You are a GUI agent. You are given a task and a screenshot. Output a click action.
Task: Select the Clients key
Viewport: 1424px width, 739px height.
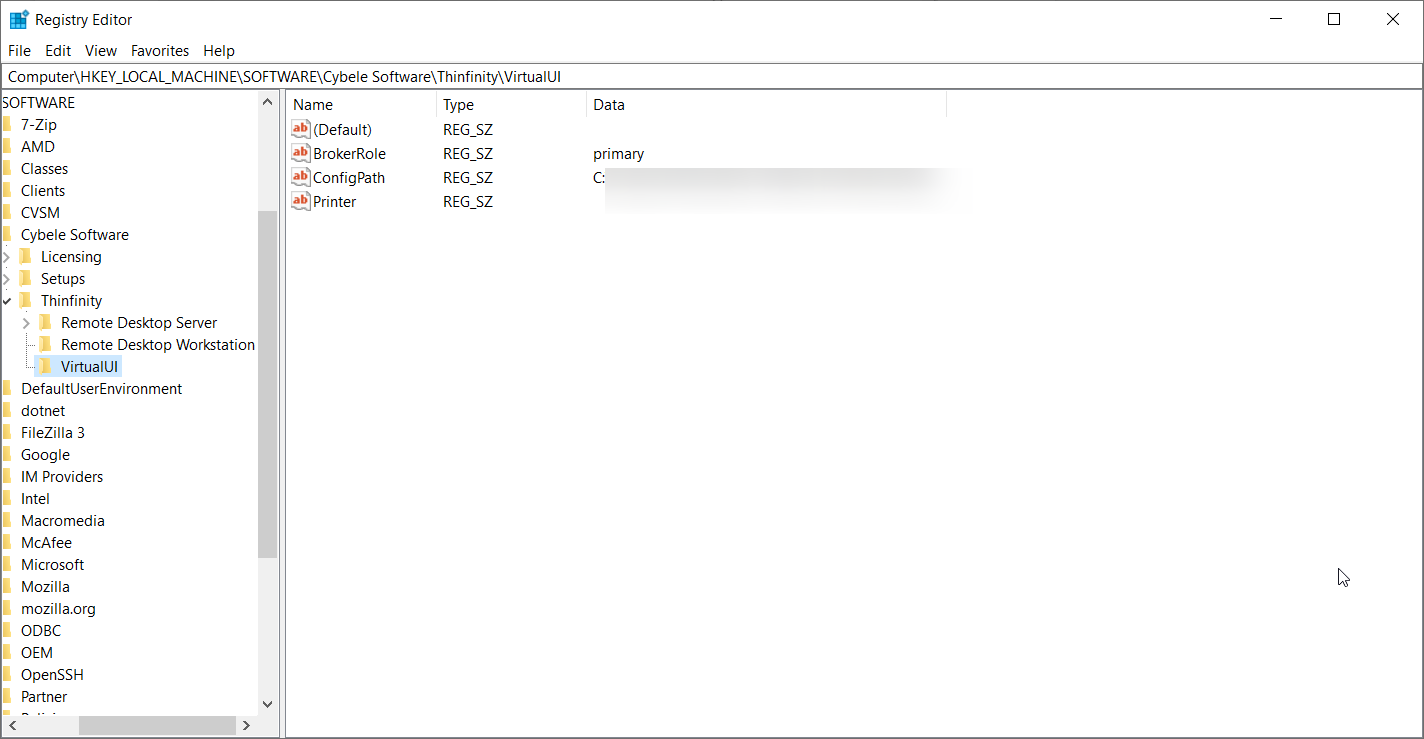click(x=43, y=190)
